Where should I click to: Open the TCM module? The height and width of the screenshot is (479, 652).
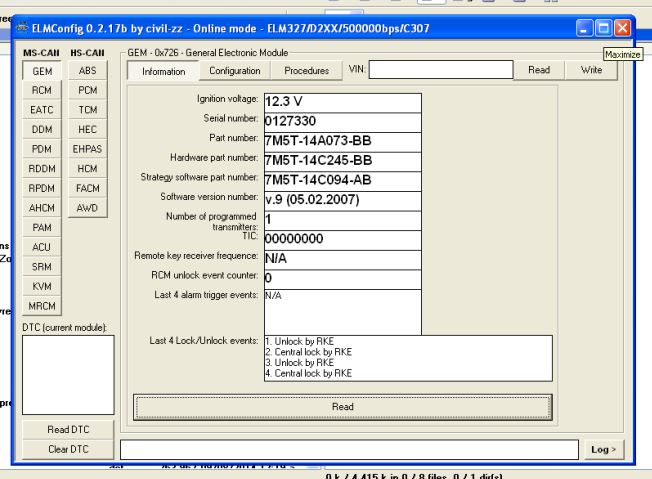[x=87, y=110]
